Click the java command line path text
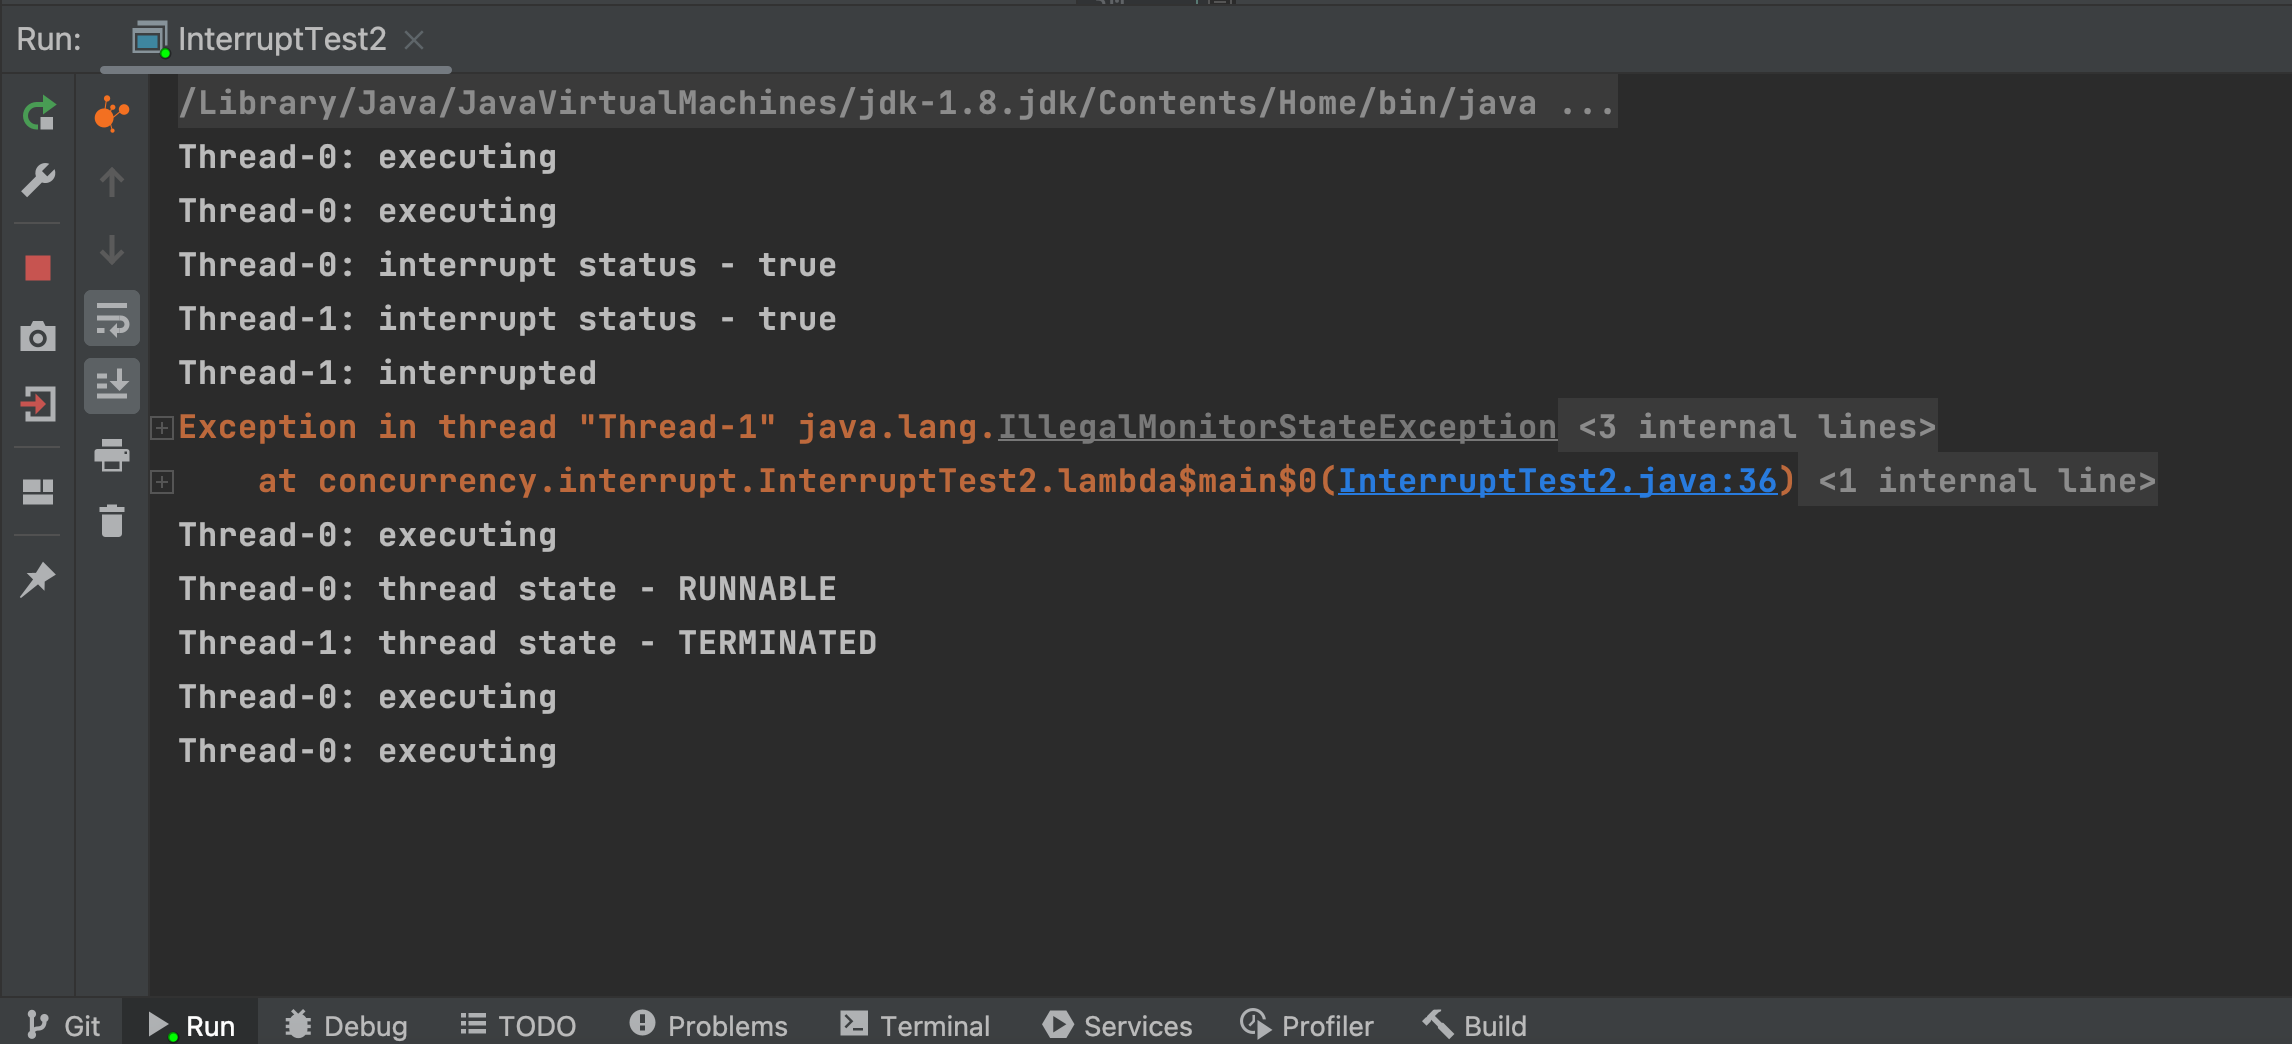Image resolution: width=2292 pixels, height=1044 pixels. pos(897,103)
